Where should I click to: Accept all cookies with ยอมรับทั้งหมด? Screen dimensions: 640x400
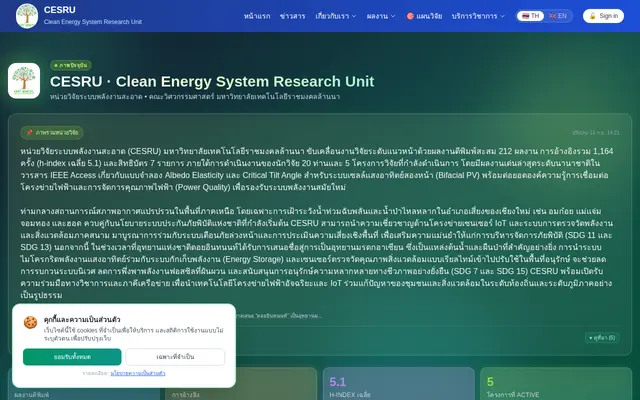tap(72, 357)
